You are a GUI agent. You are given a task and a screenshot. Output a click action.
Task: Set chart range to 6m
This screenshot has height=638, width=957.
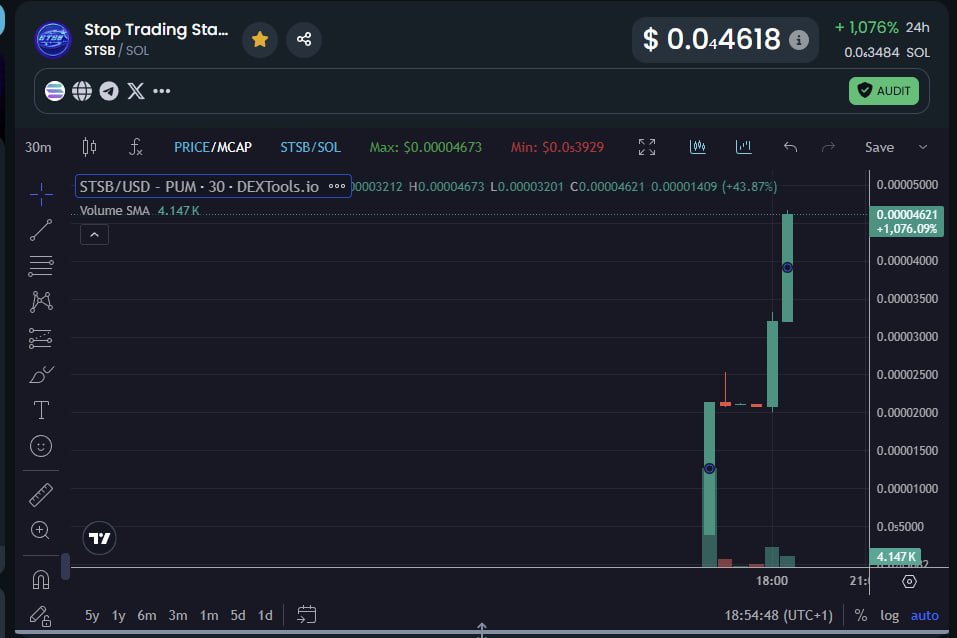[x=146, y=615]
